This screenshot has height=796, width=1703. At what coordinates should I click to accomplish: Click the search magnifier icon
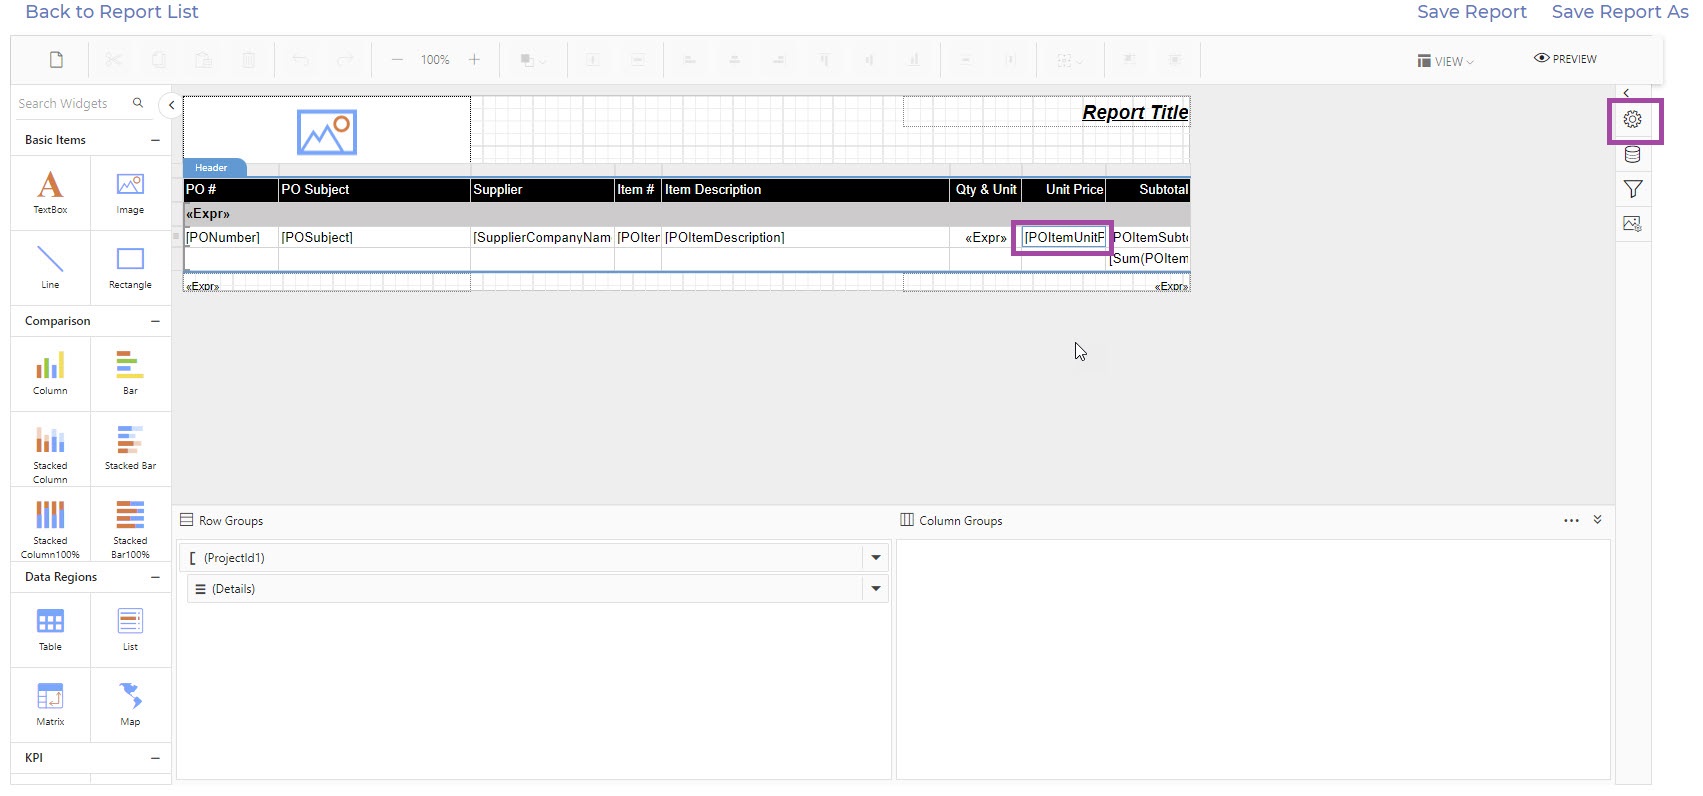138,103
